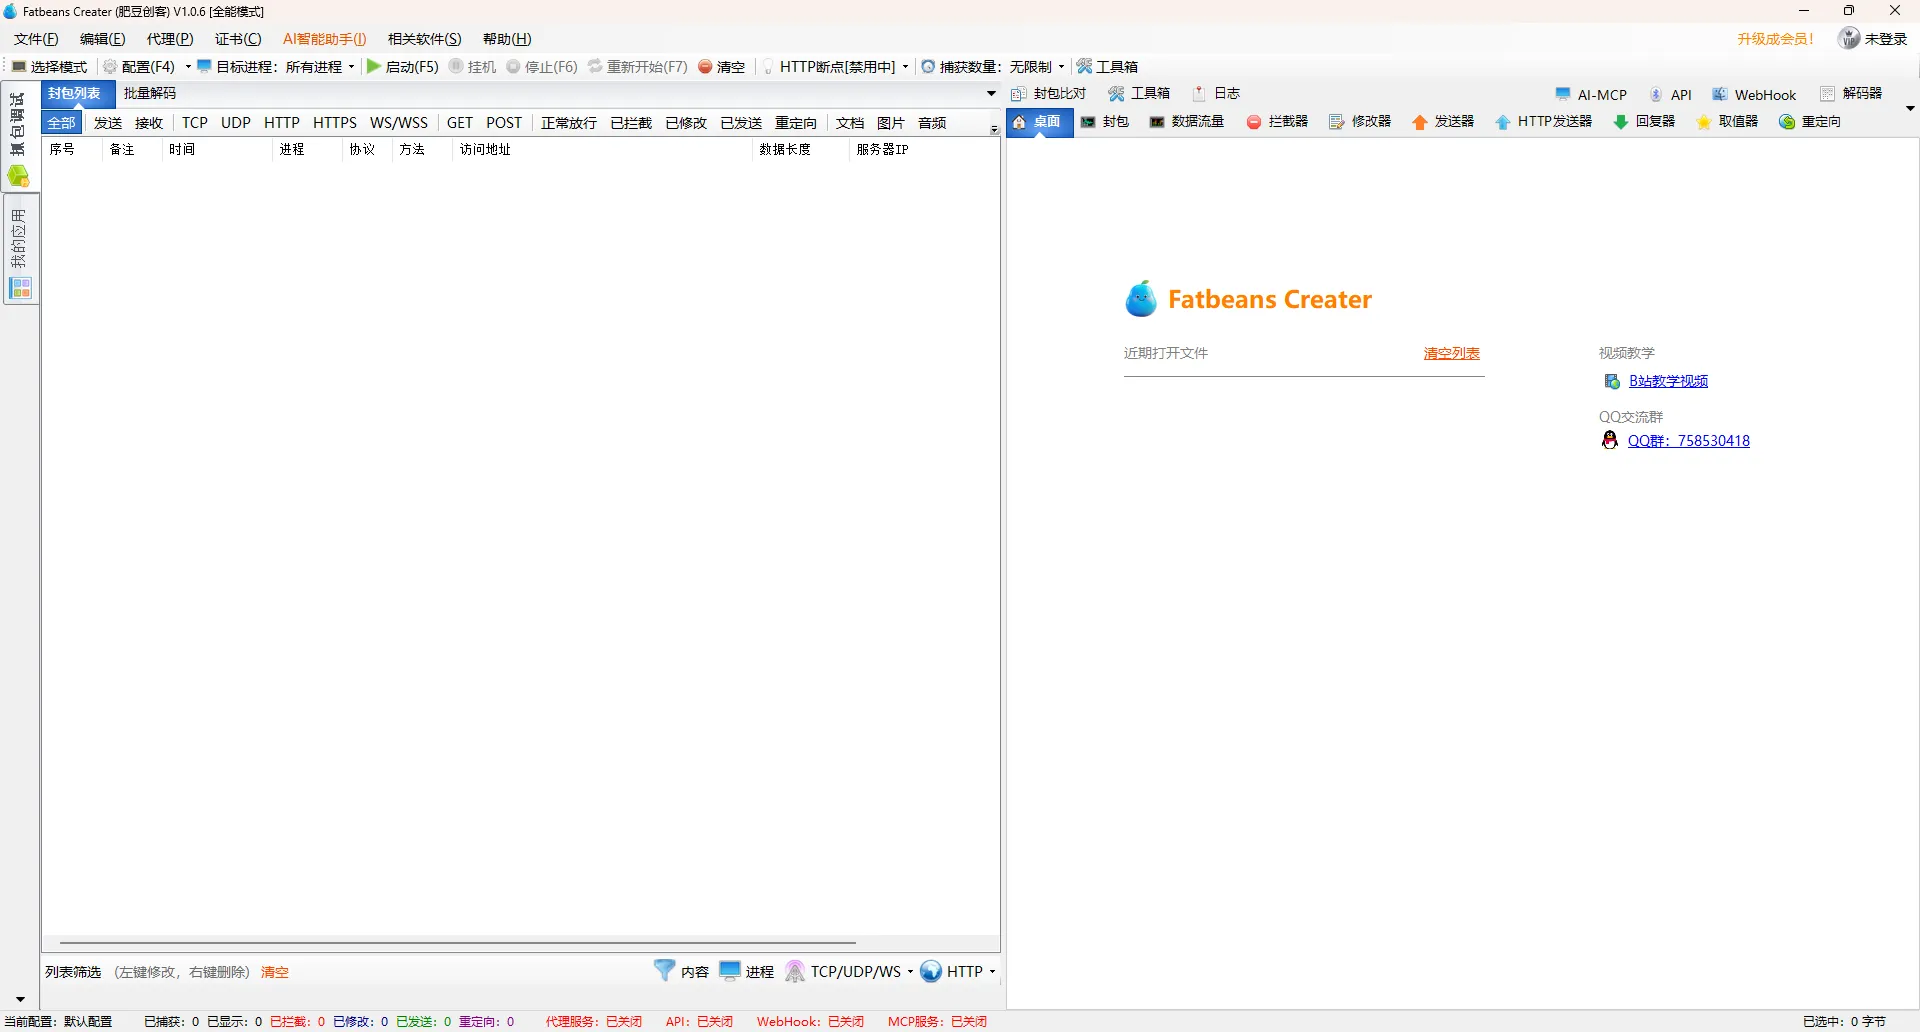Start capture with the 启动(F5) play icon
Screen dimensions: 1920x1032
(x=374, y=67)
